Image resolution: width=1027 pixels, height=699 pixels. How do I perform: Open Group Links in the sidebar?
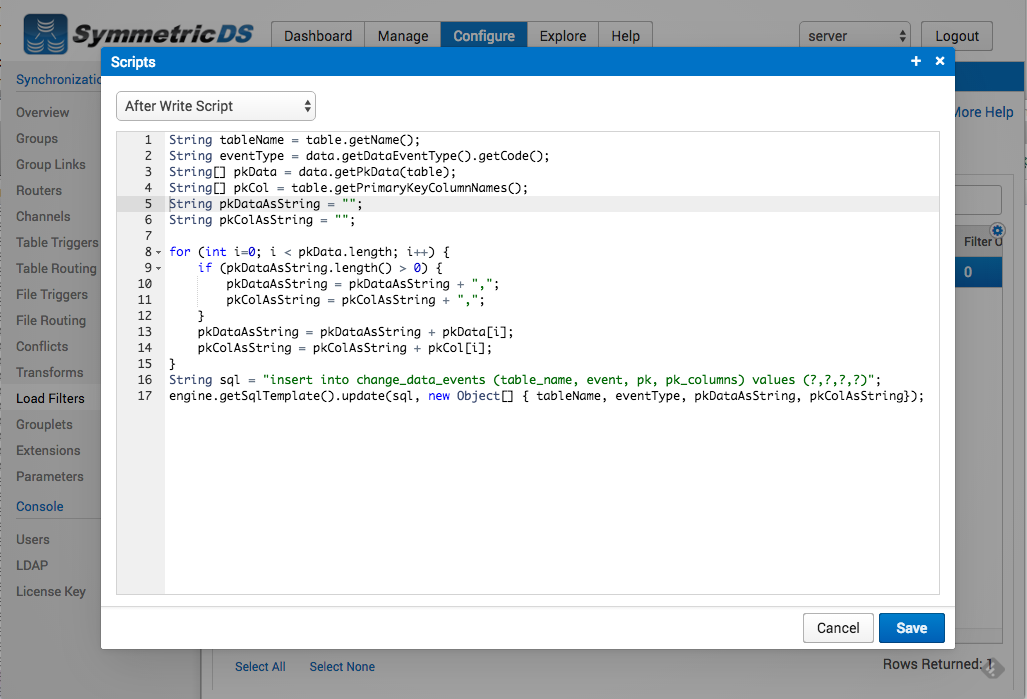pos(51,164)
